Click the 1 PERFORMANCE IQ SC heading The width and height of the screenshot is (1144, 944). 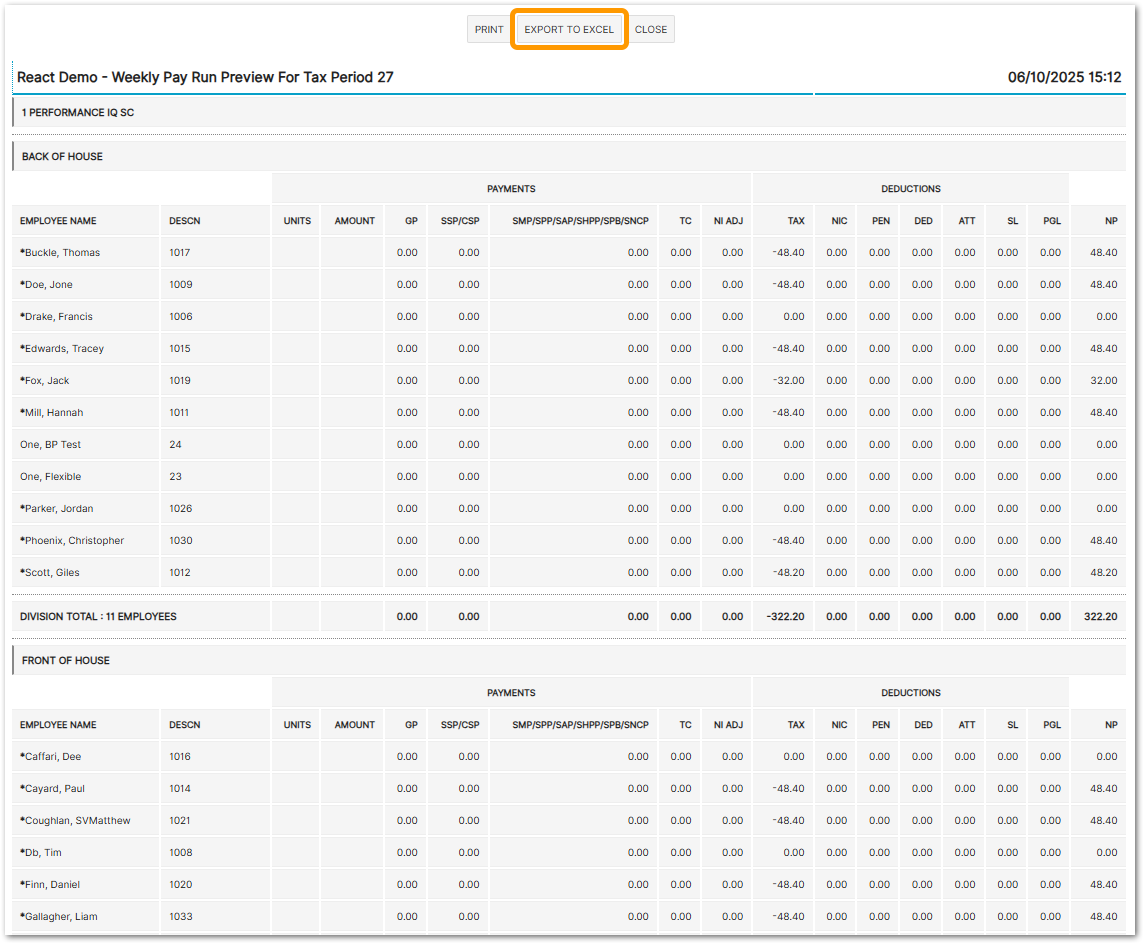[x=78, y=113]
